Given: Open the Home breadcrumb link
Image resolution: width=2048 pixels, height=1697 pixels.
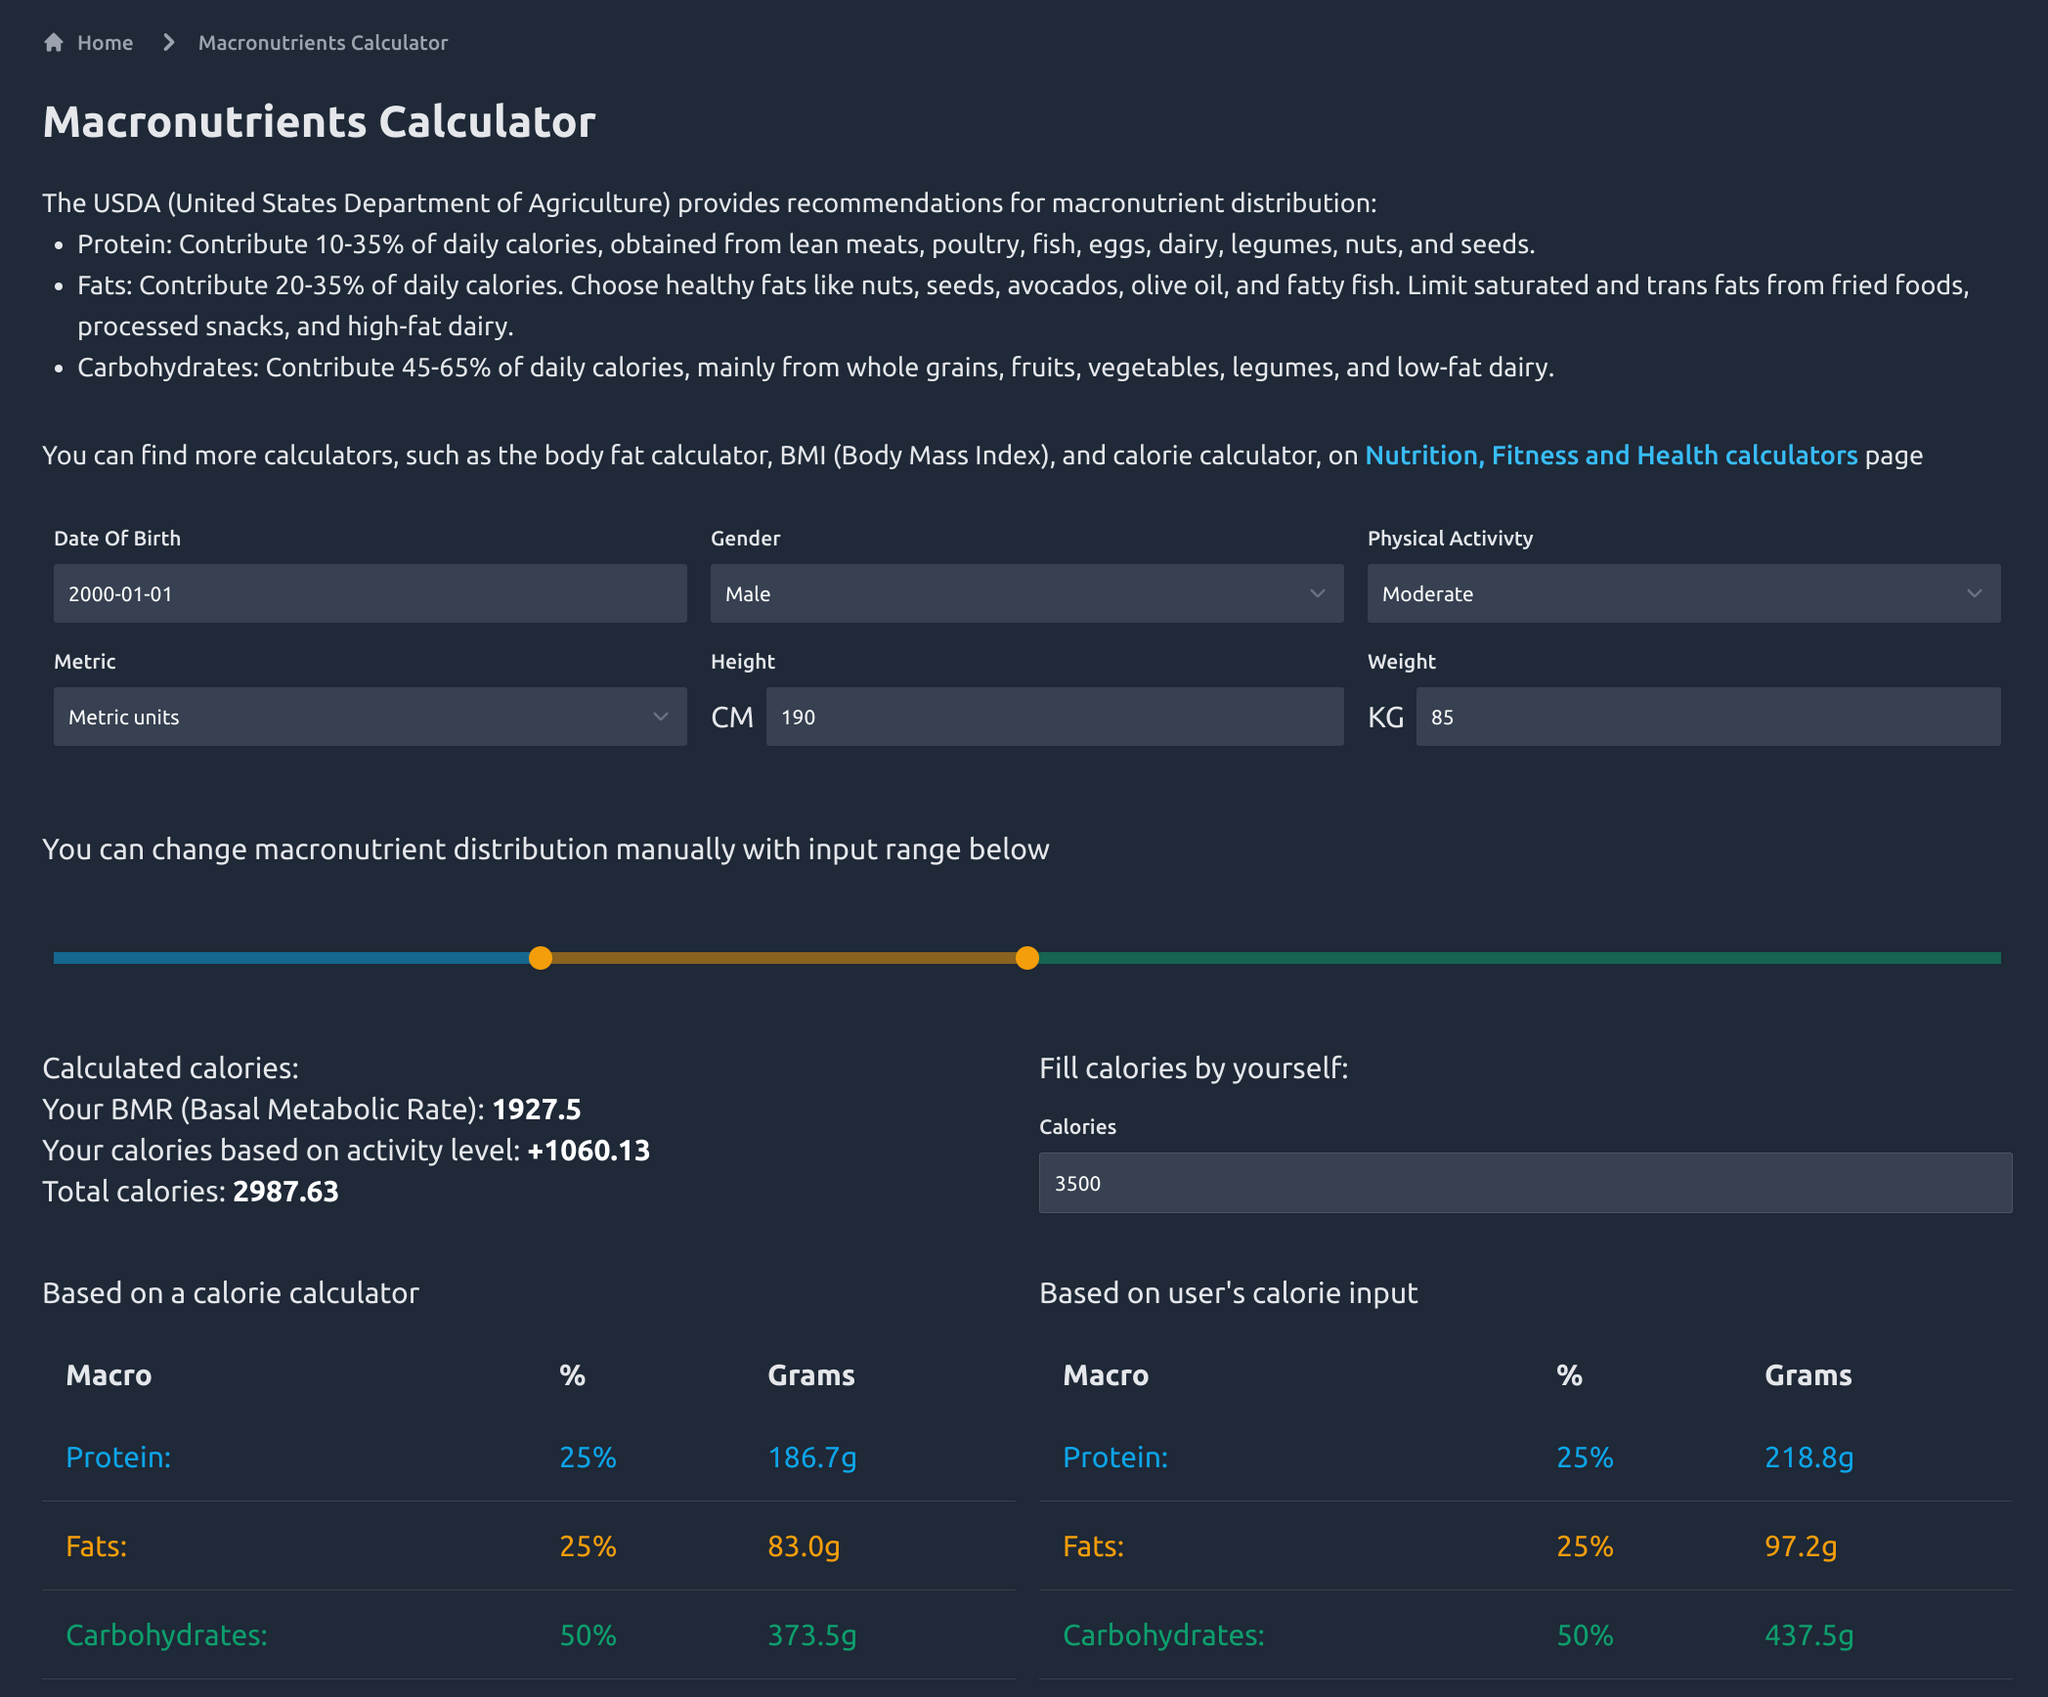Looking at the screenshot, I should tap(105, 42).
